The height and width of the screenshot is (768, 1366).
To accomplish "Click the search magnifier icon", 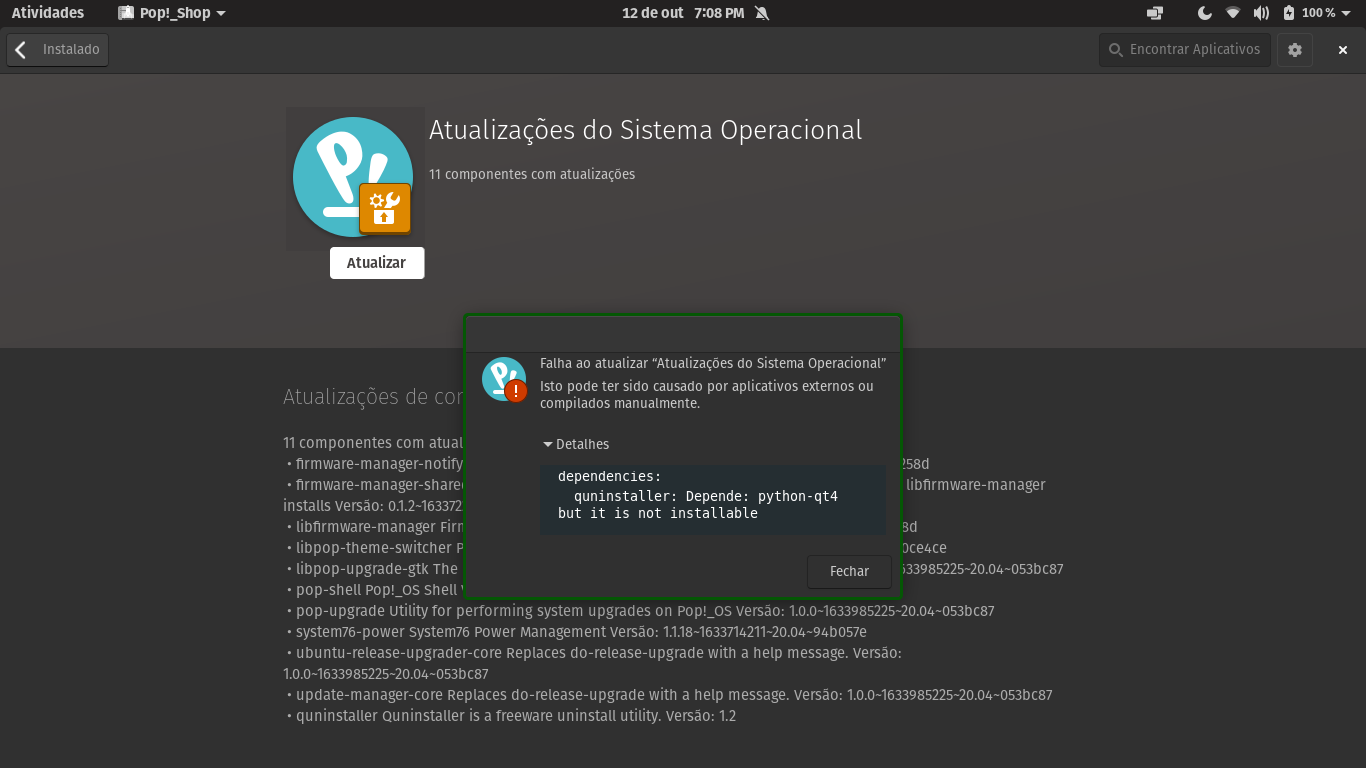I will coord(1116,49).
